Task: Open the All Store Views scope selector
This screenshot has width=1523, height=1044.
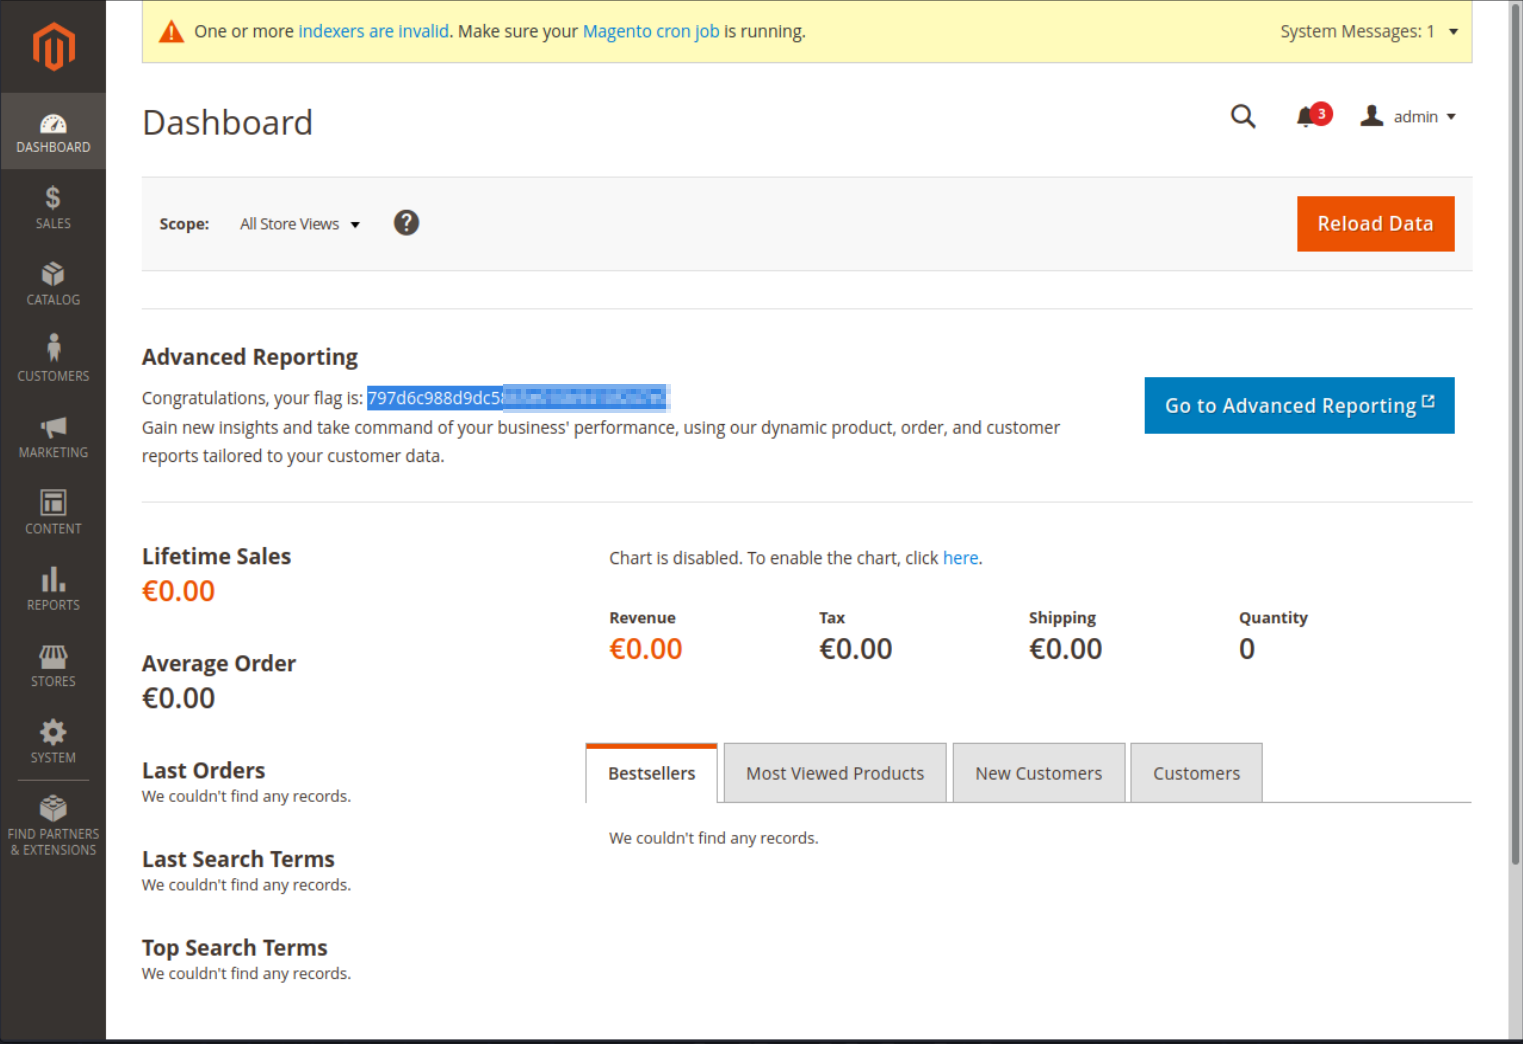Action: click(299, 224)
